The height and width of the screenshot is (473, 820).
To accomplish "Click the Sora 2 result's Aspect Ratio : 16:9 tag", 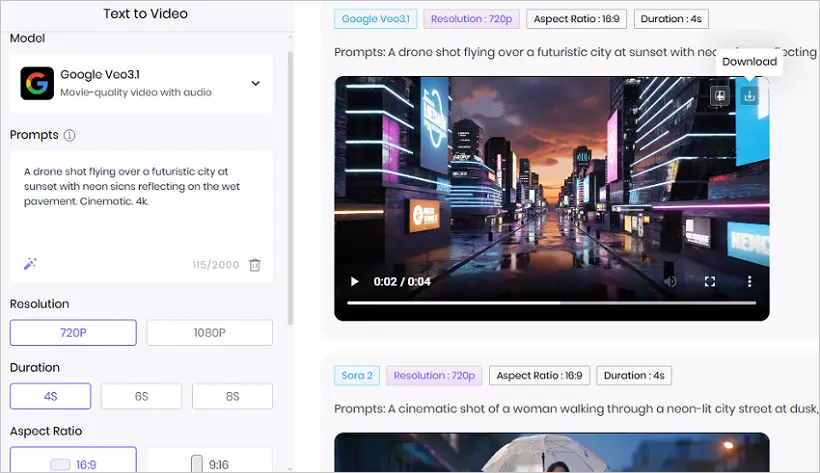I will pos(539,376).
